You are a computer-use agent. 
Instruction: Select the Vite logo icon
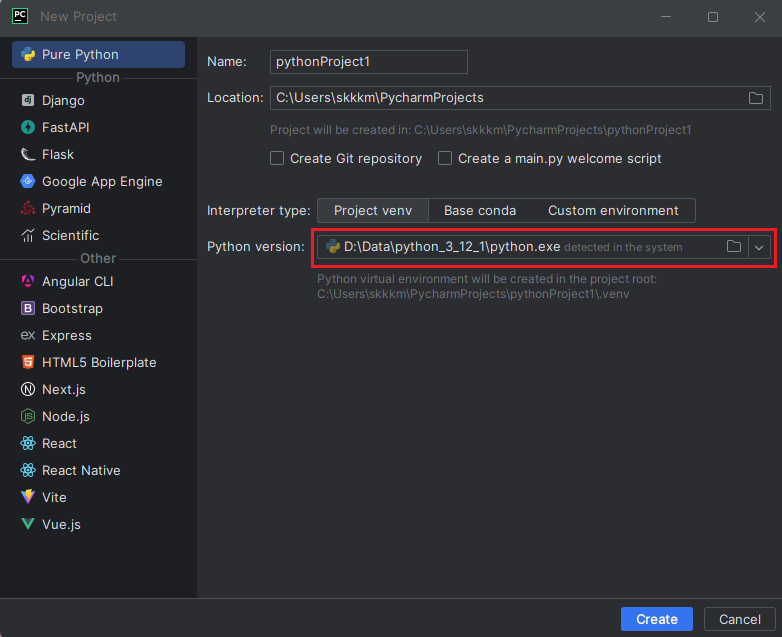(x=28, y=497)
